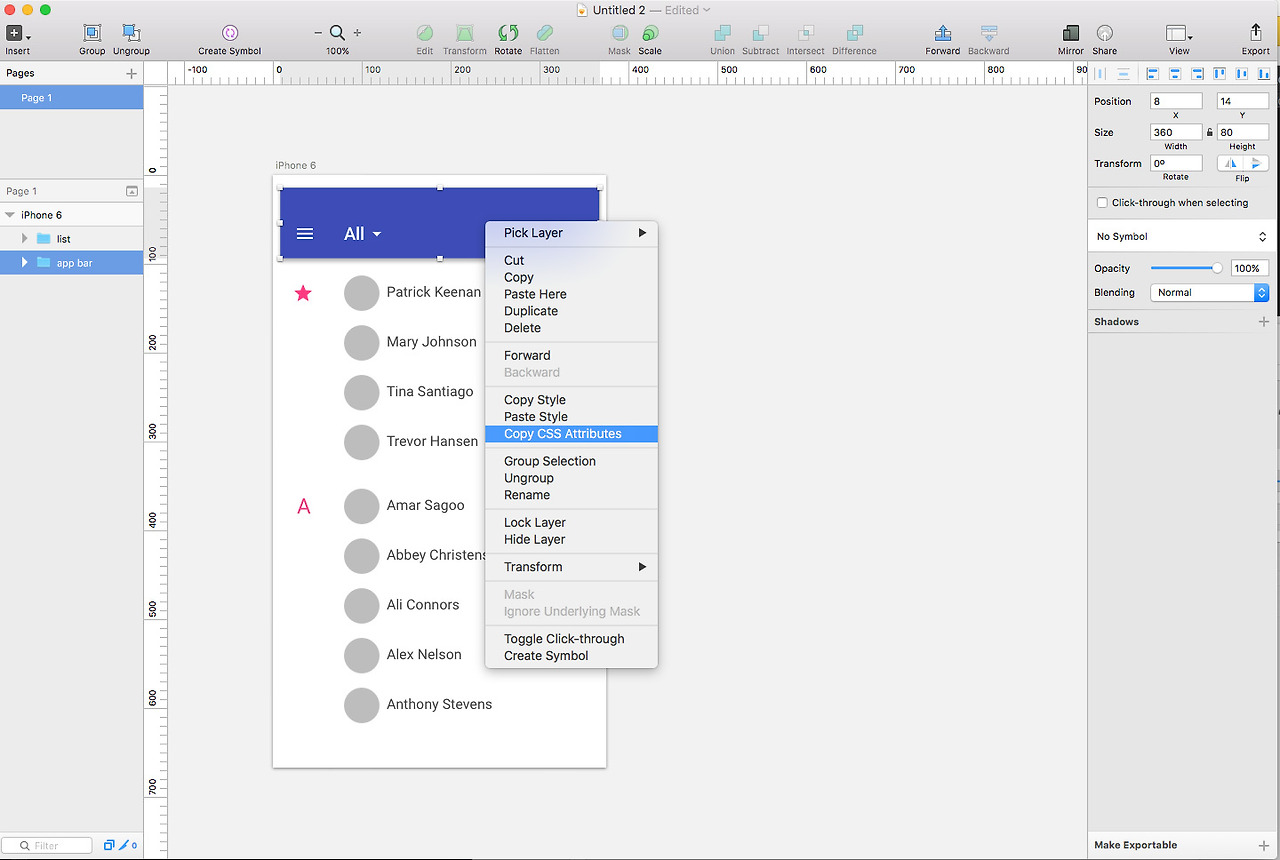The height and width of the screenshot is (860, 1280).
Task: Choose Hide Layer from context menu
Action: click(571, 540)
